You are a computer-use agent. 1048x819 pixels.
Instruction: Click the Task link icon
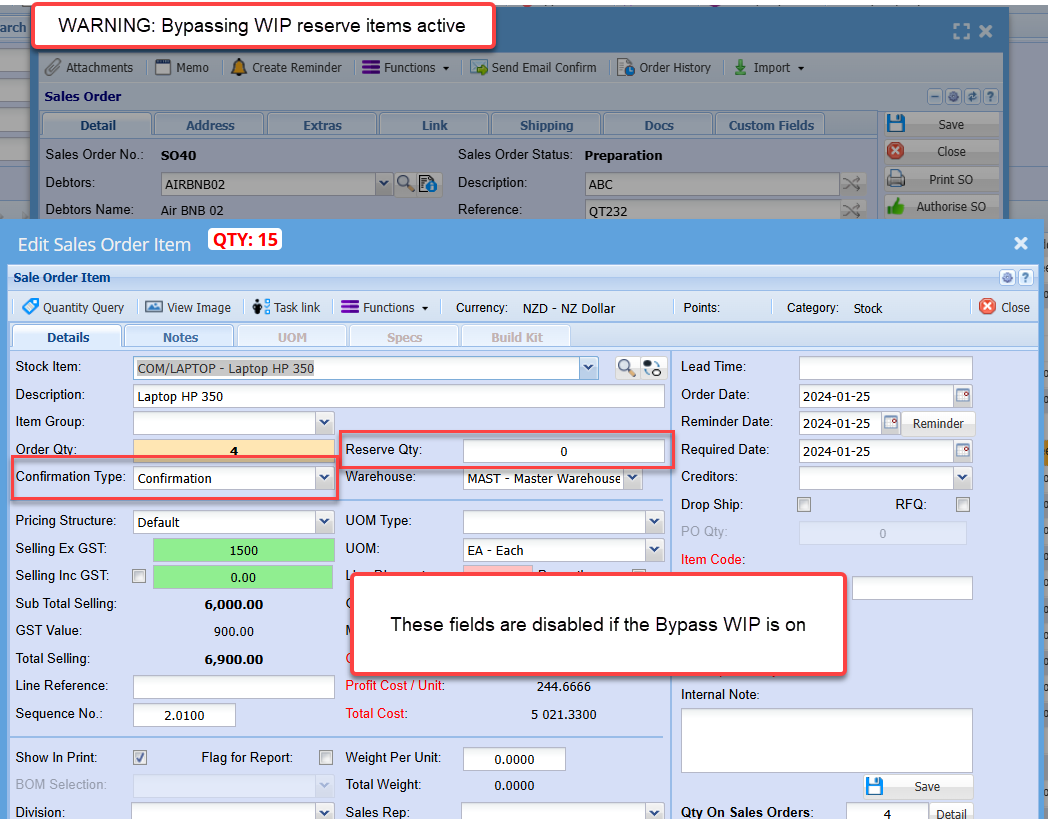(x=261, y=307)
